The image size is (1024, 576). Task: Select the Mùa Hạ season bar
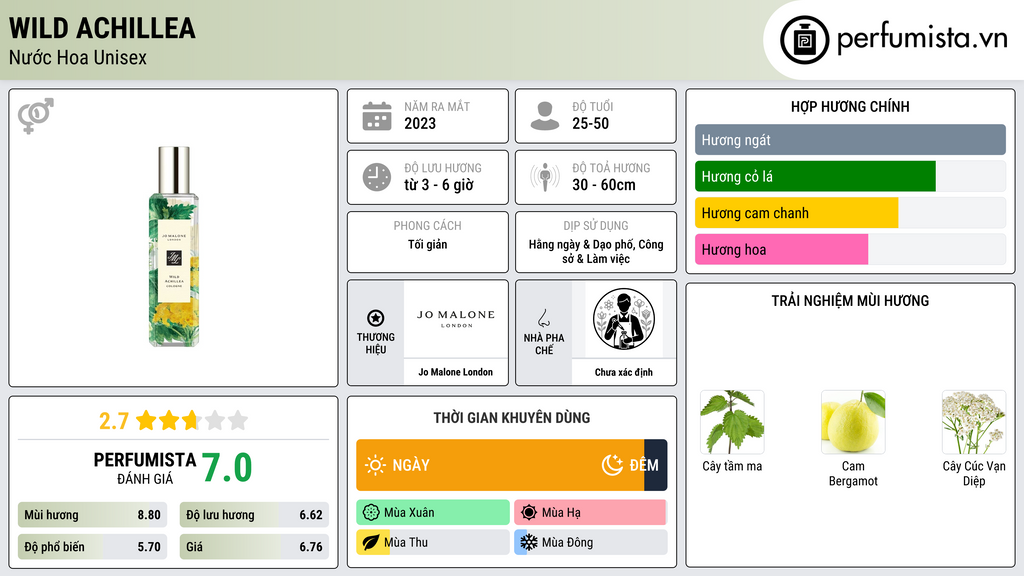(590, 513)
